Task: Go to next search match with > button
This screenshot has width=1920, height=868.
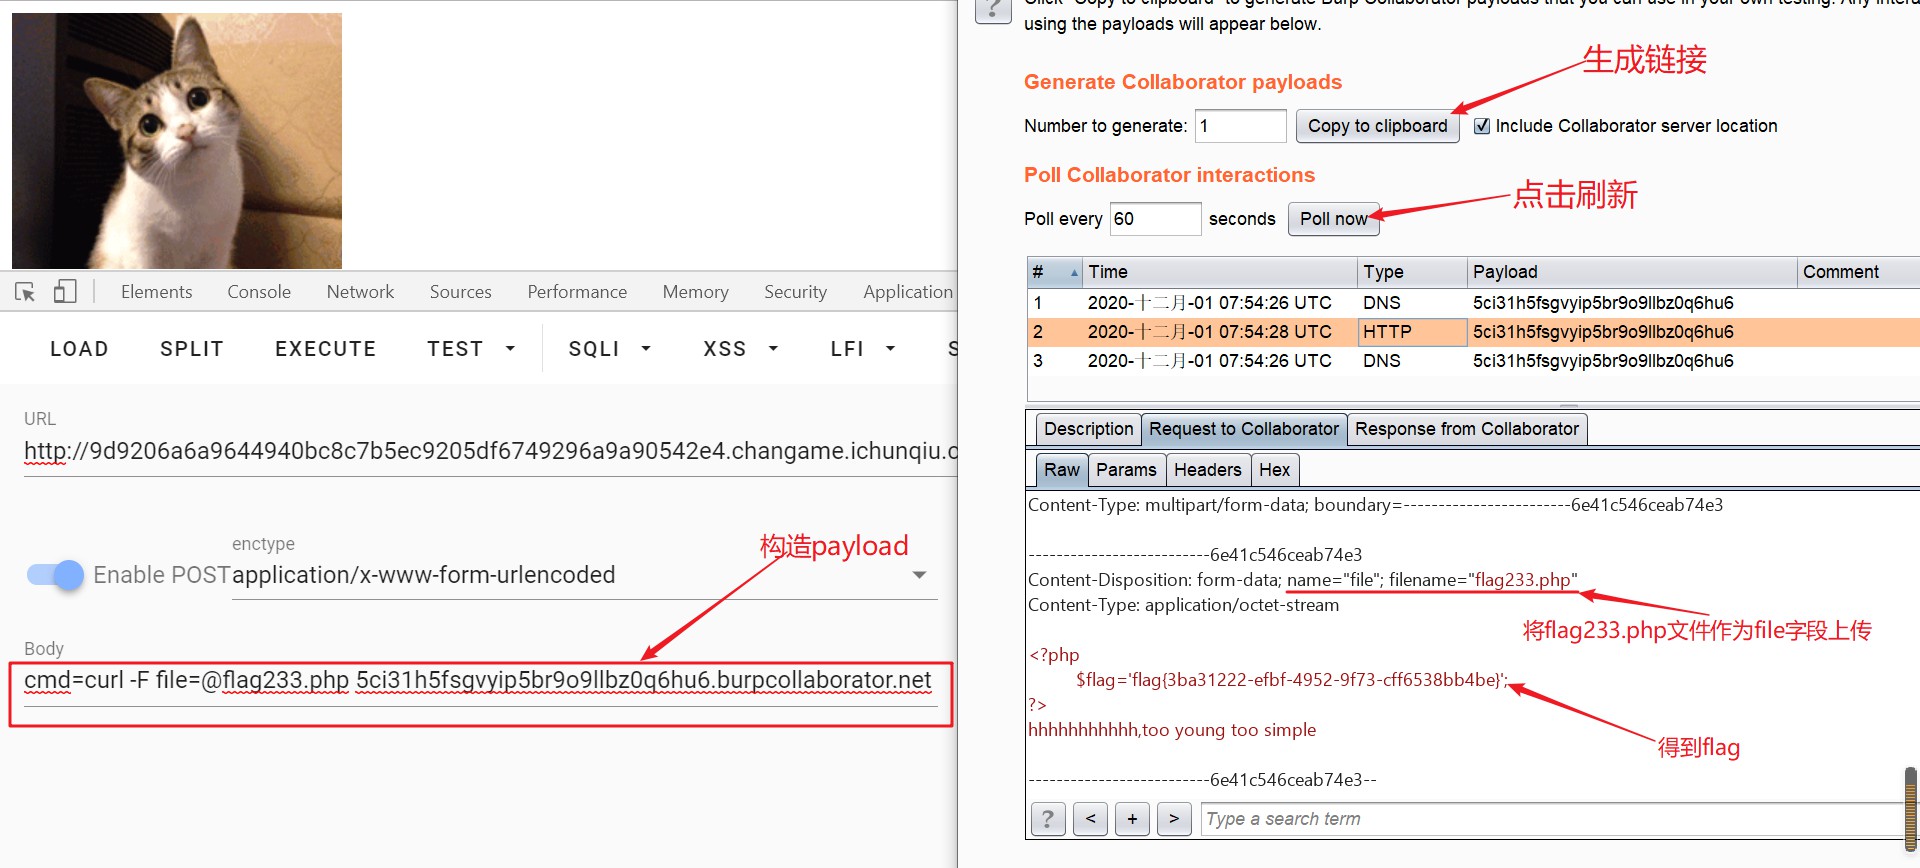Action: [1174, 819]
